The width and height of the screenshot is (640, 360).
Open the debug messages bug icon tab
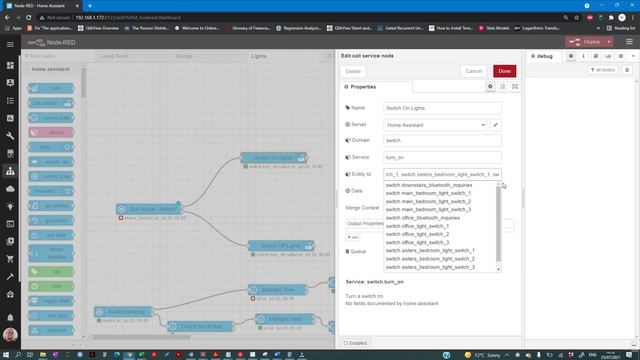[x=571, y=56]
